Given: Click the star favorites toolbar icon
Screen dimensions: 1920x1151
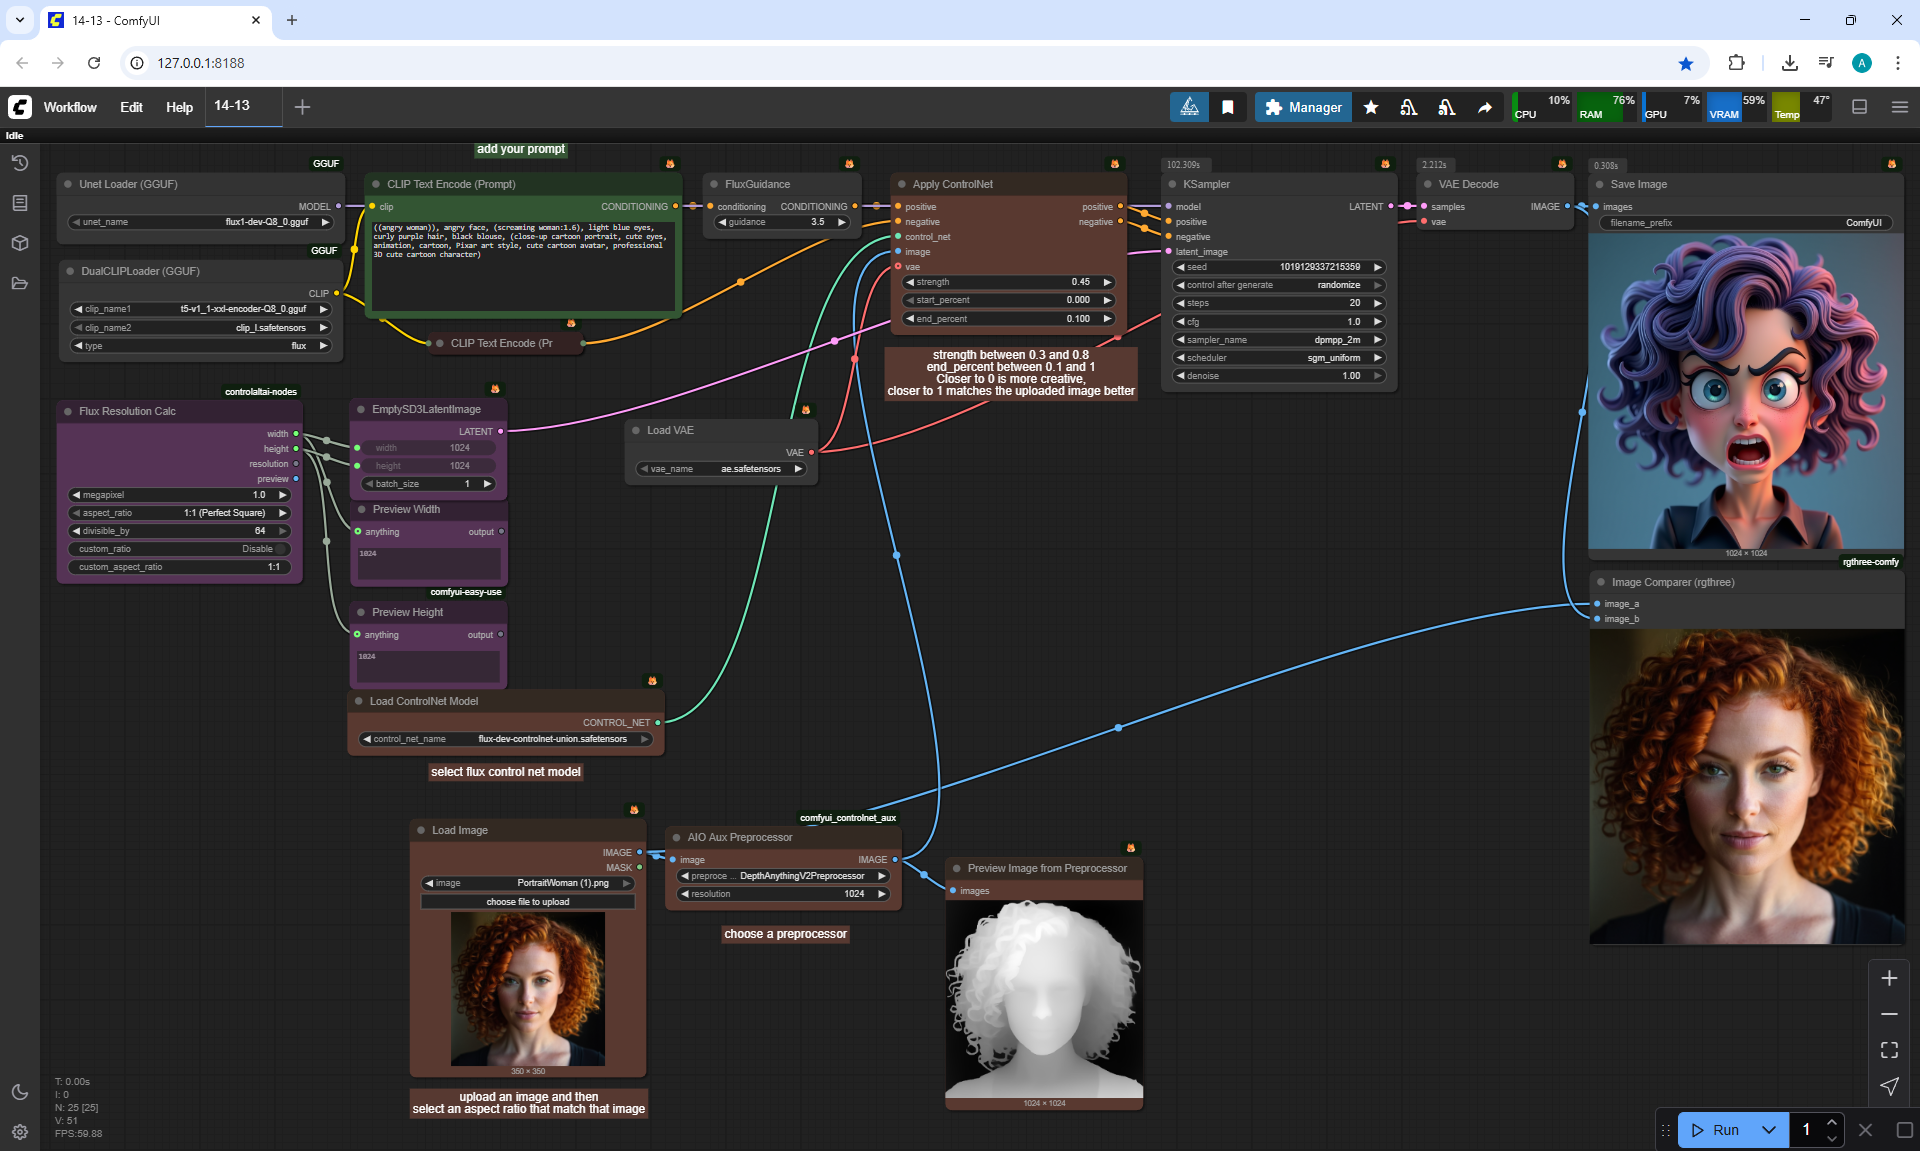Looking at the screenshot, I should click(x=1371, y=107).
